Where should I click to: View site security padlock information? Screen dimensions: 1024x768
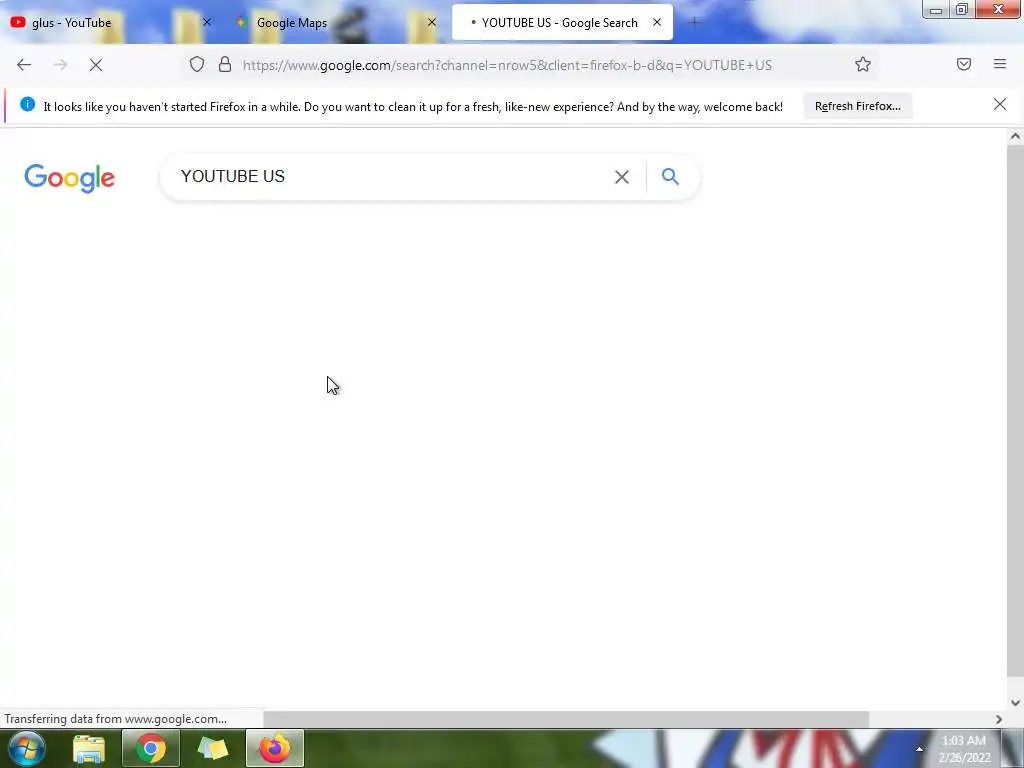[x=225, y=64]
